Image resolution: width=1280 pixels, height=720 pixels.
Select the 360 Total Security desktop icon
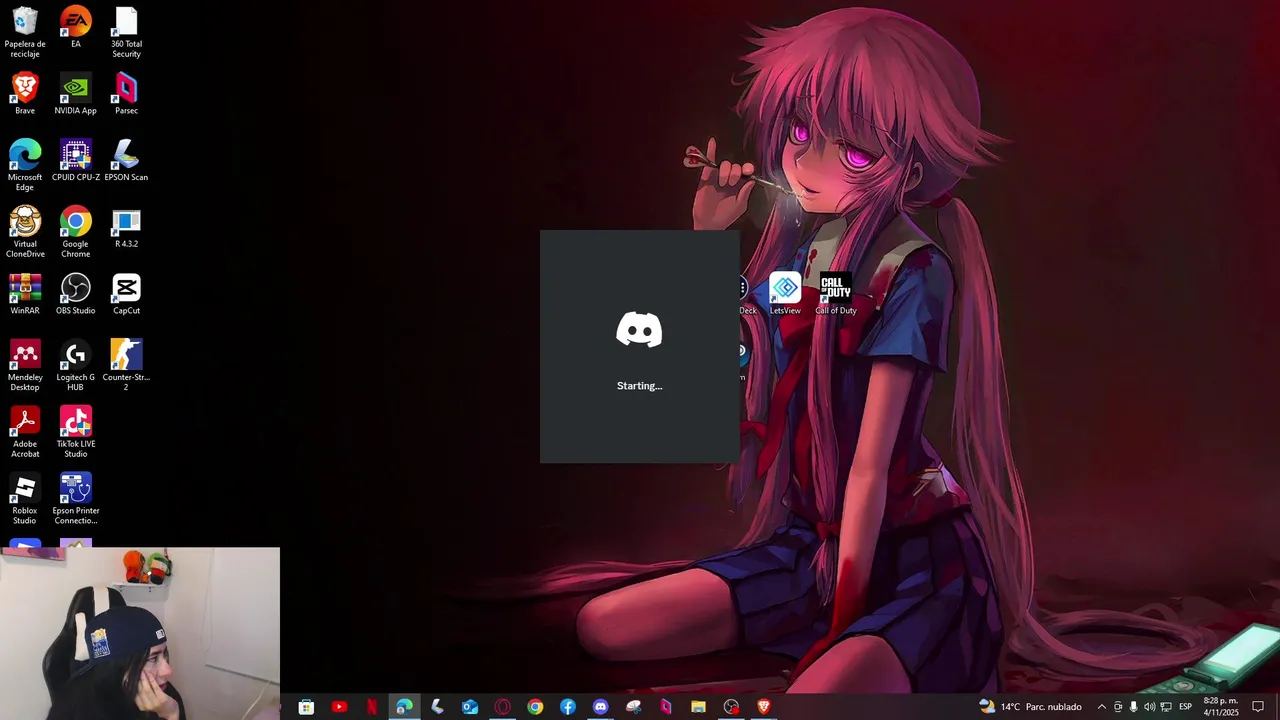click(126, 31)
